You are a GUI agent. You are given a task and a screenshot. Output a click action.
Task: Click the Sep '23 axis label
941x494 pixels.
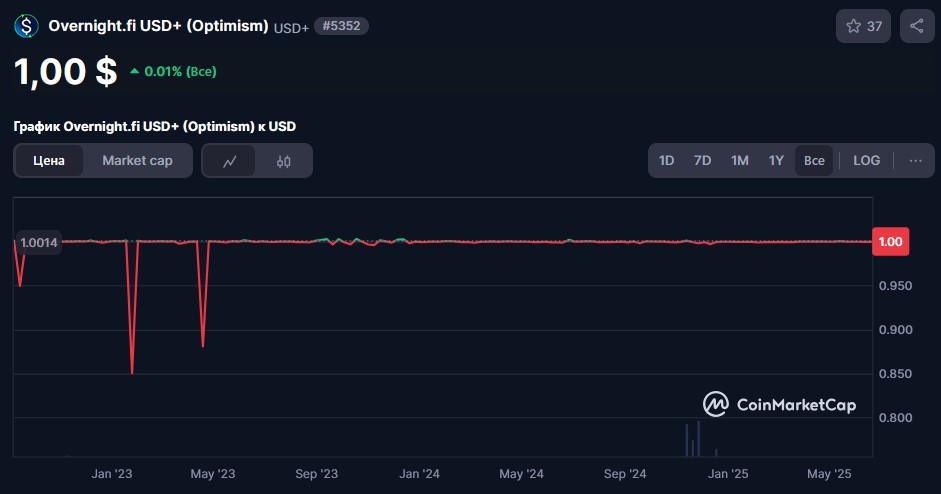click(x=316, y=474)
